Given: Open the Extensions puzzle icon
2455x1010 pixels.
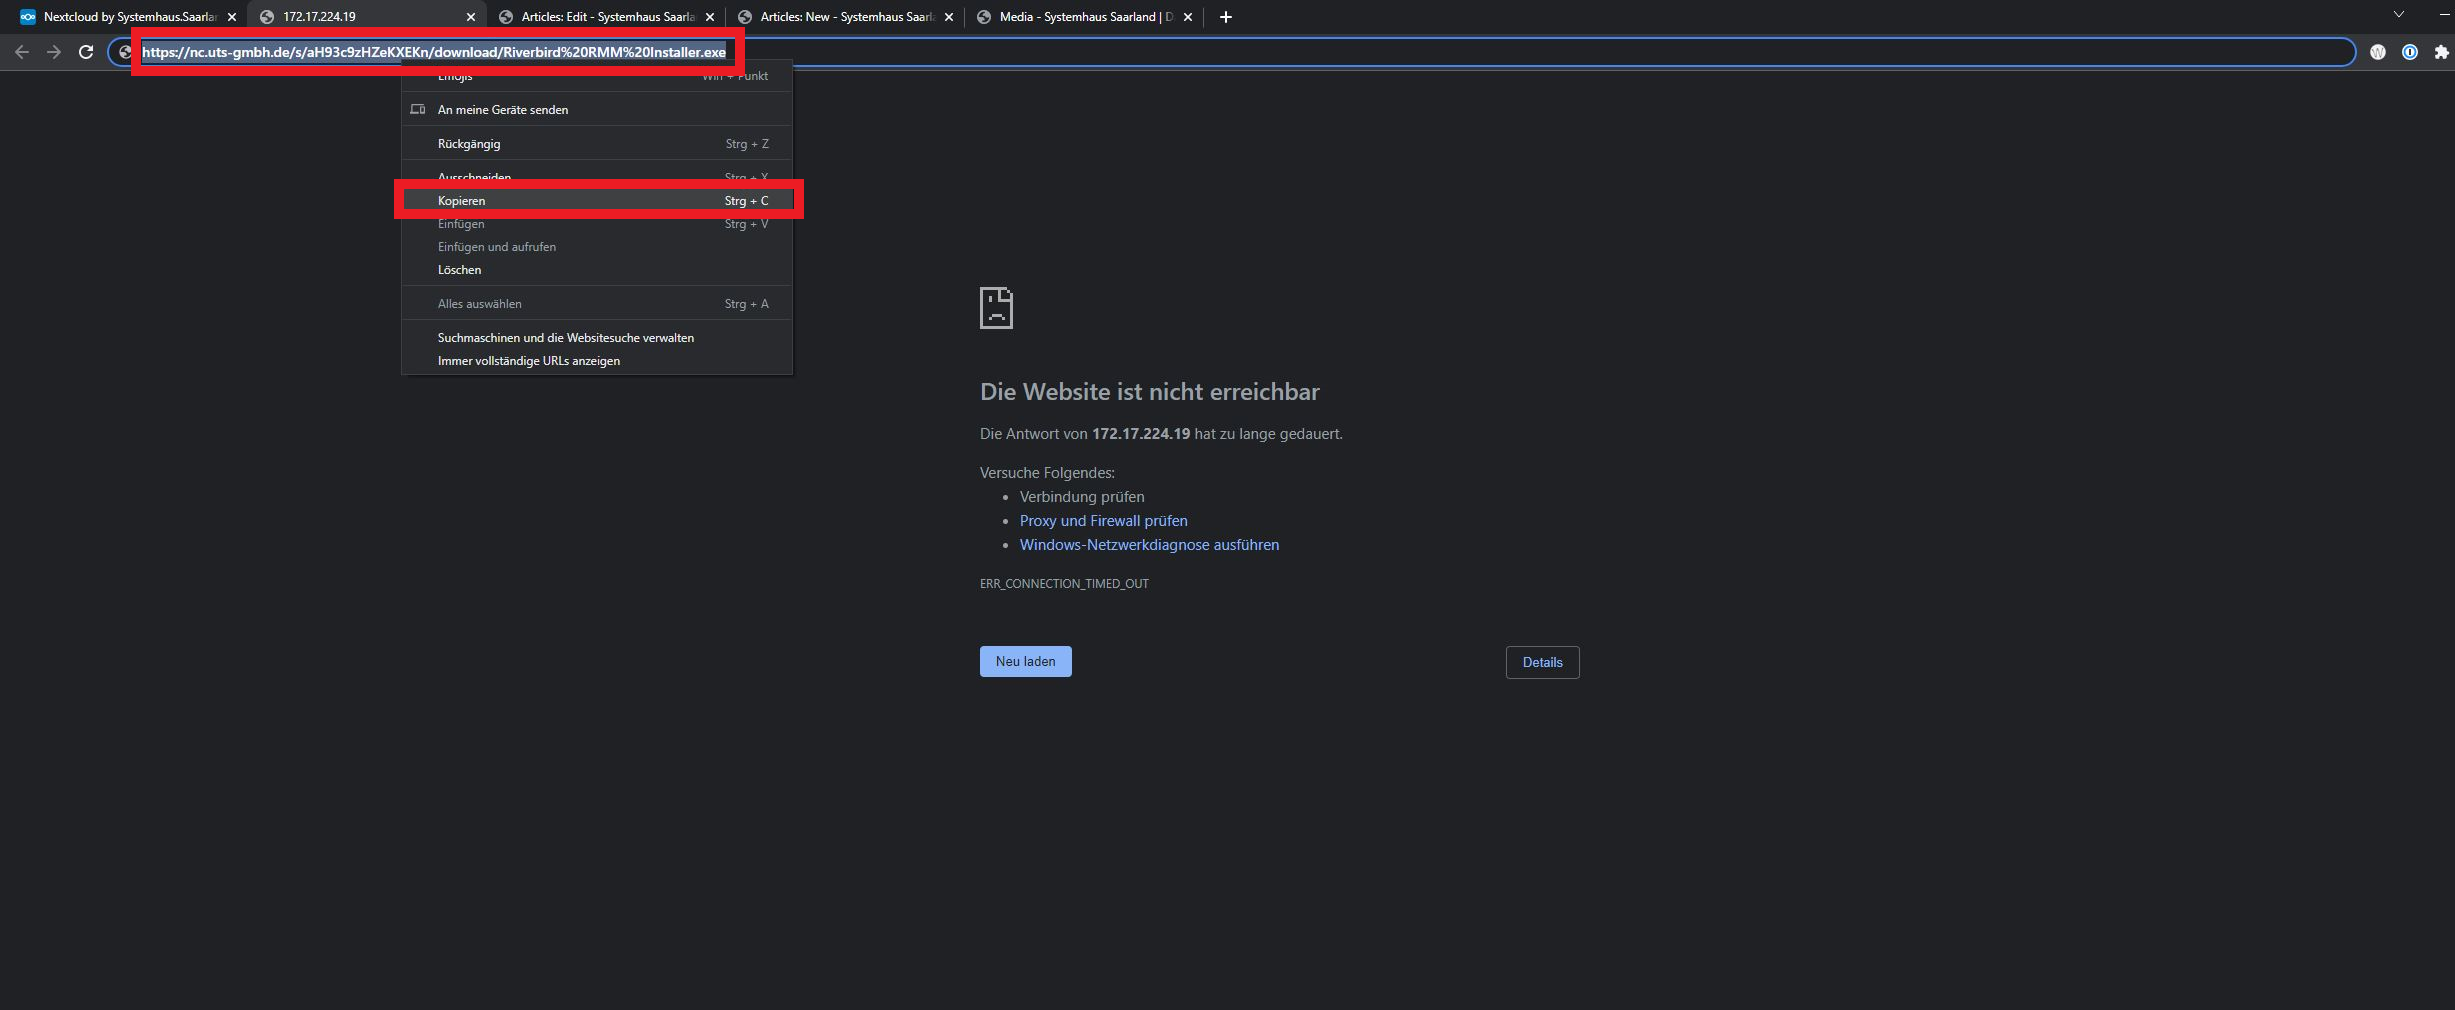Looking at the screenshot, I should tap(2441, 52).
